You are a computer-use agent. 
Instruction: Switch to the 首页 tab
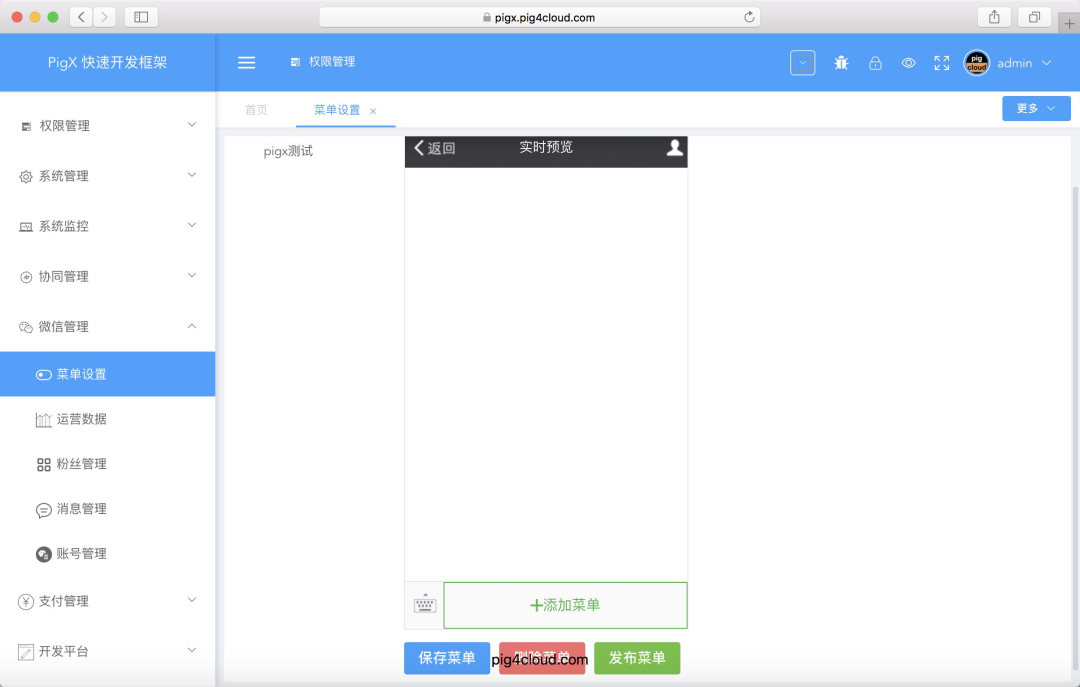pos(256,110)
